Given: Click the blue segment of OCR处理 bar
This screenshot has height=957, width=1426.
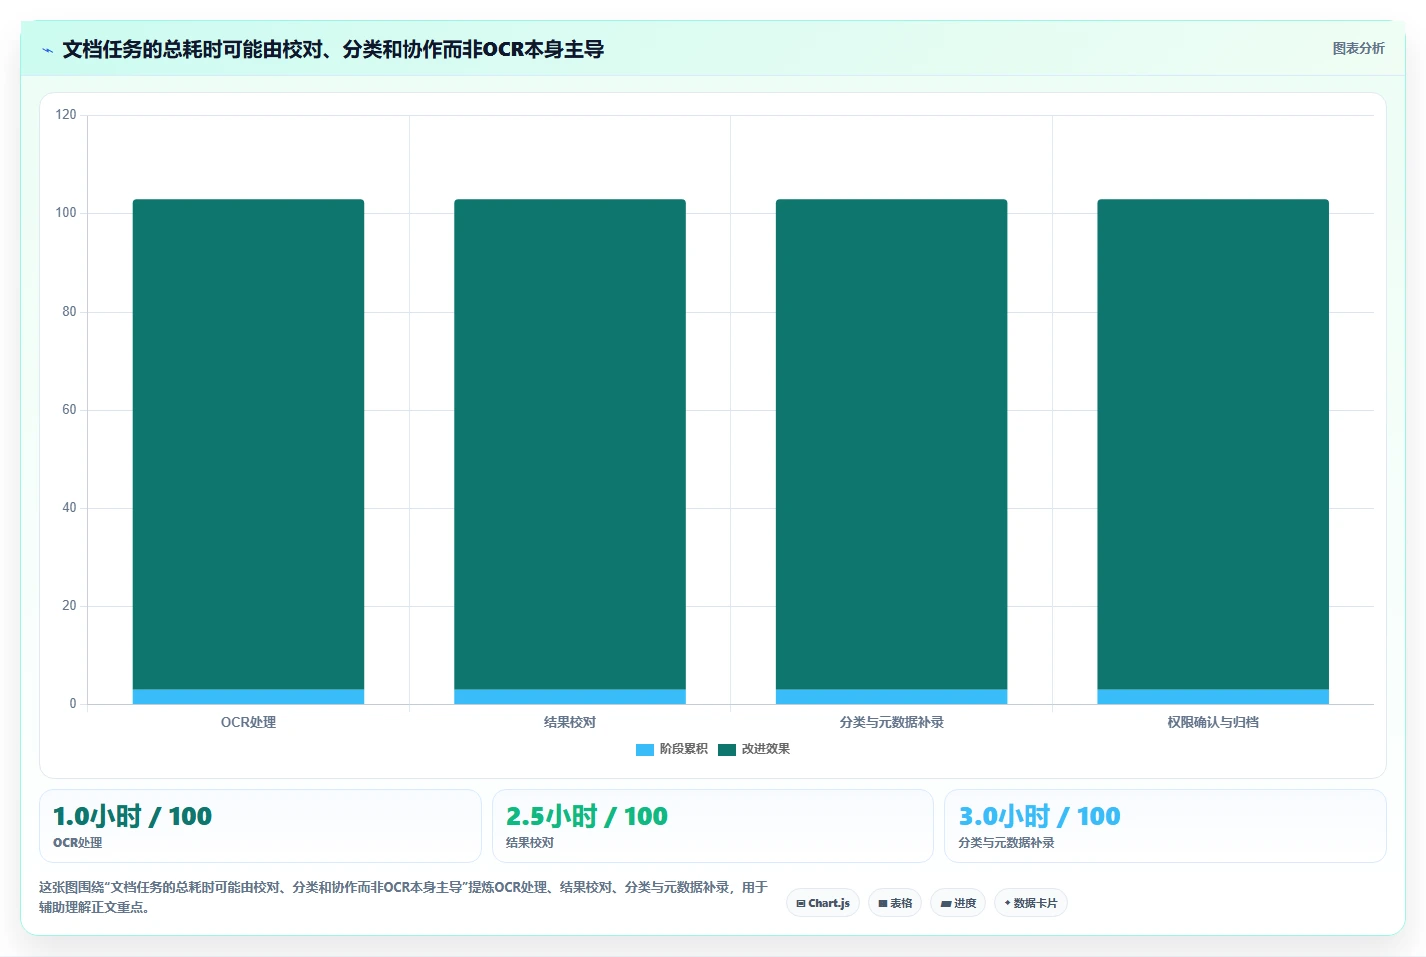Looking at the screenshot, I should tap(248, 697).
